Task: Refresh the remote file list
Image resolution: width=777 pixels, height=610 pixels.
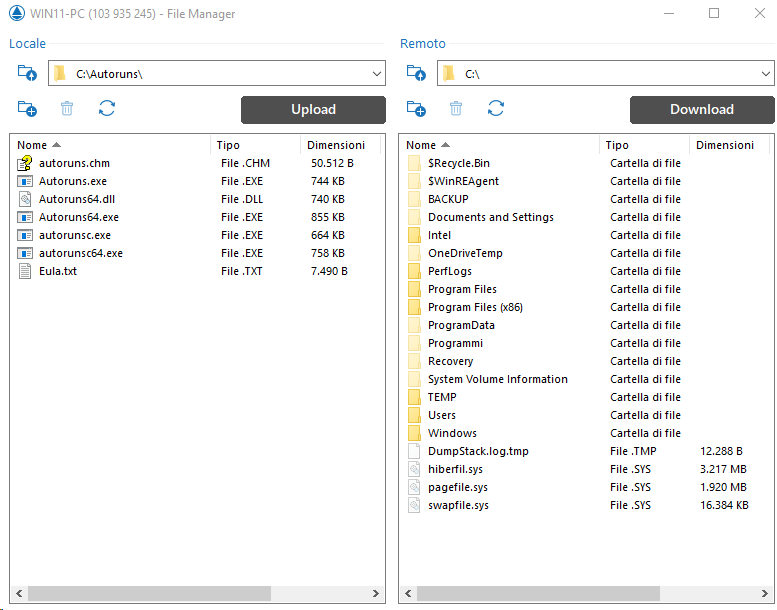Action: [496, 109]
